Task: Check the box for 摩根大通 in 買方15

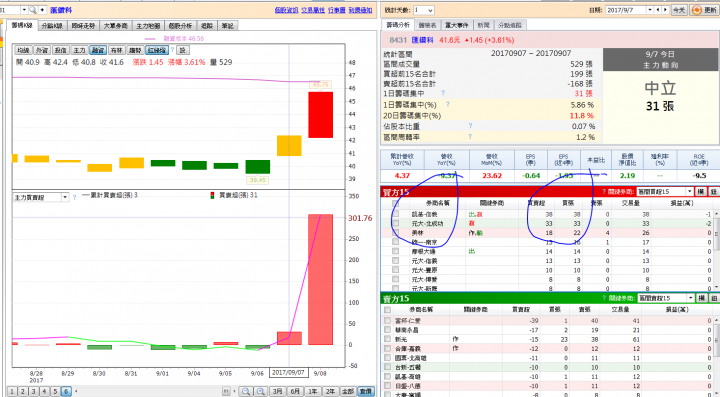Action: pyautogui.click(x=395, y=251)
